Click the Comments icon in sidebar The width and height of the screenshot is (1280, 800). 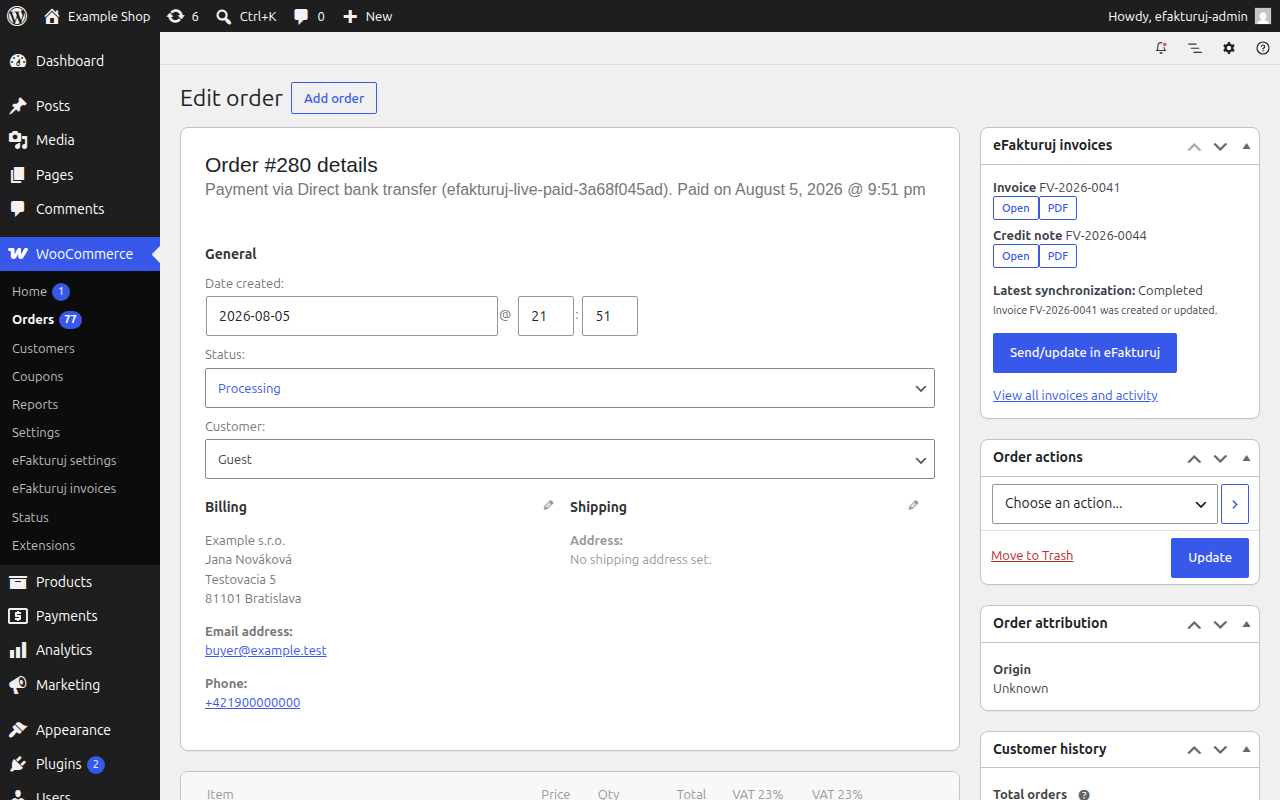[x=18, y=209]
